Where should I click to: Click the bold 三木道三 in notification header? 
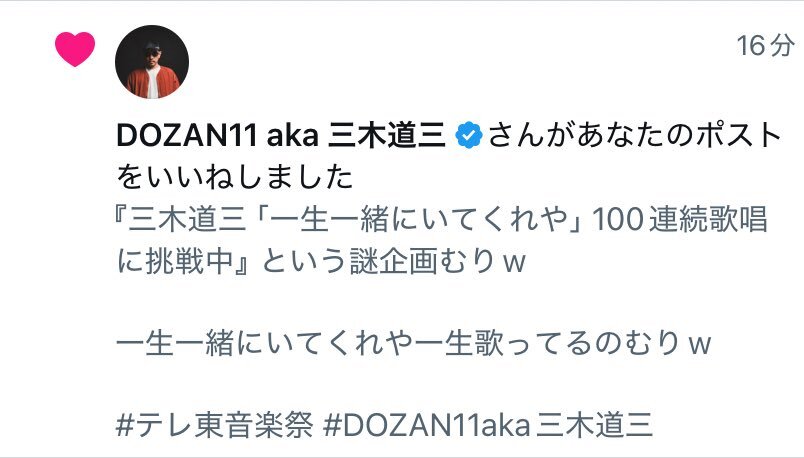coord(386,135)
